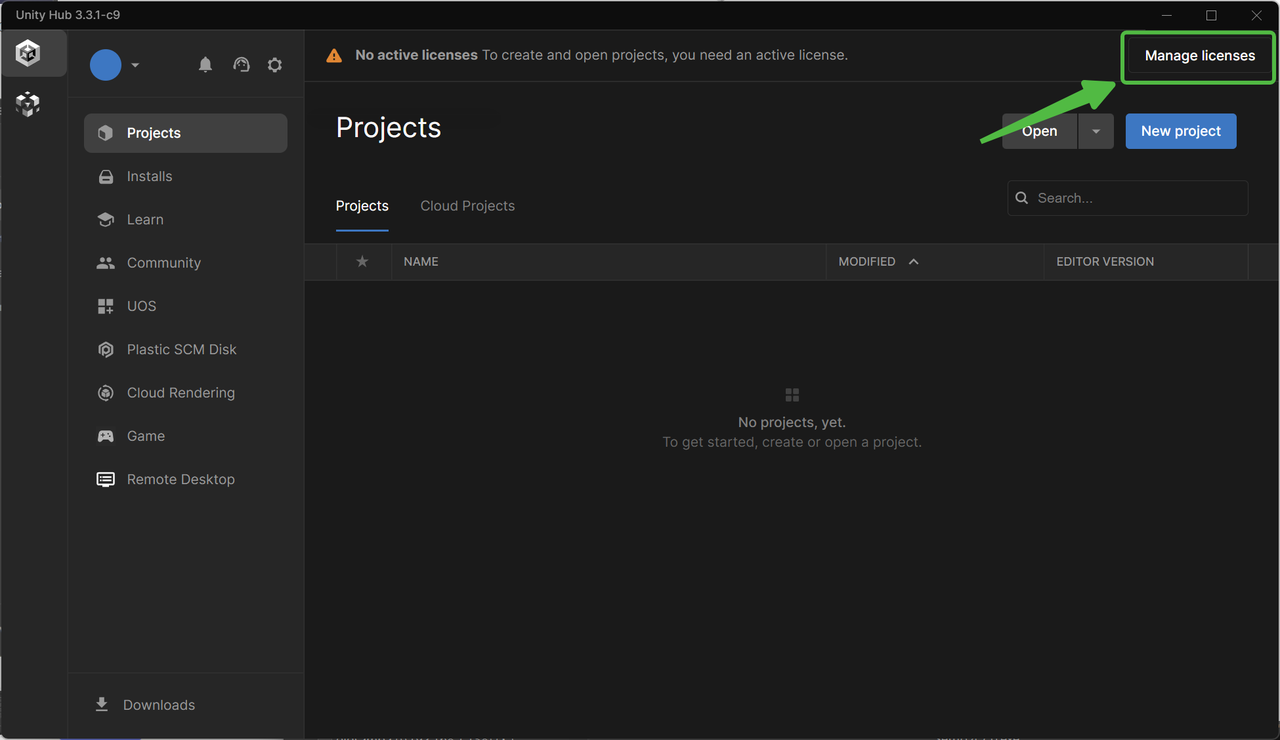
Task: Switch to the Cloud Projects tab
Action: pyautogui.click(x=467, y=206)
